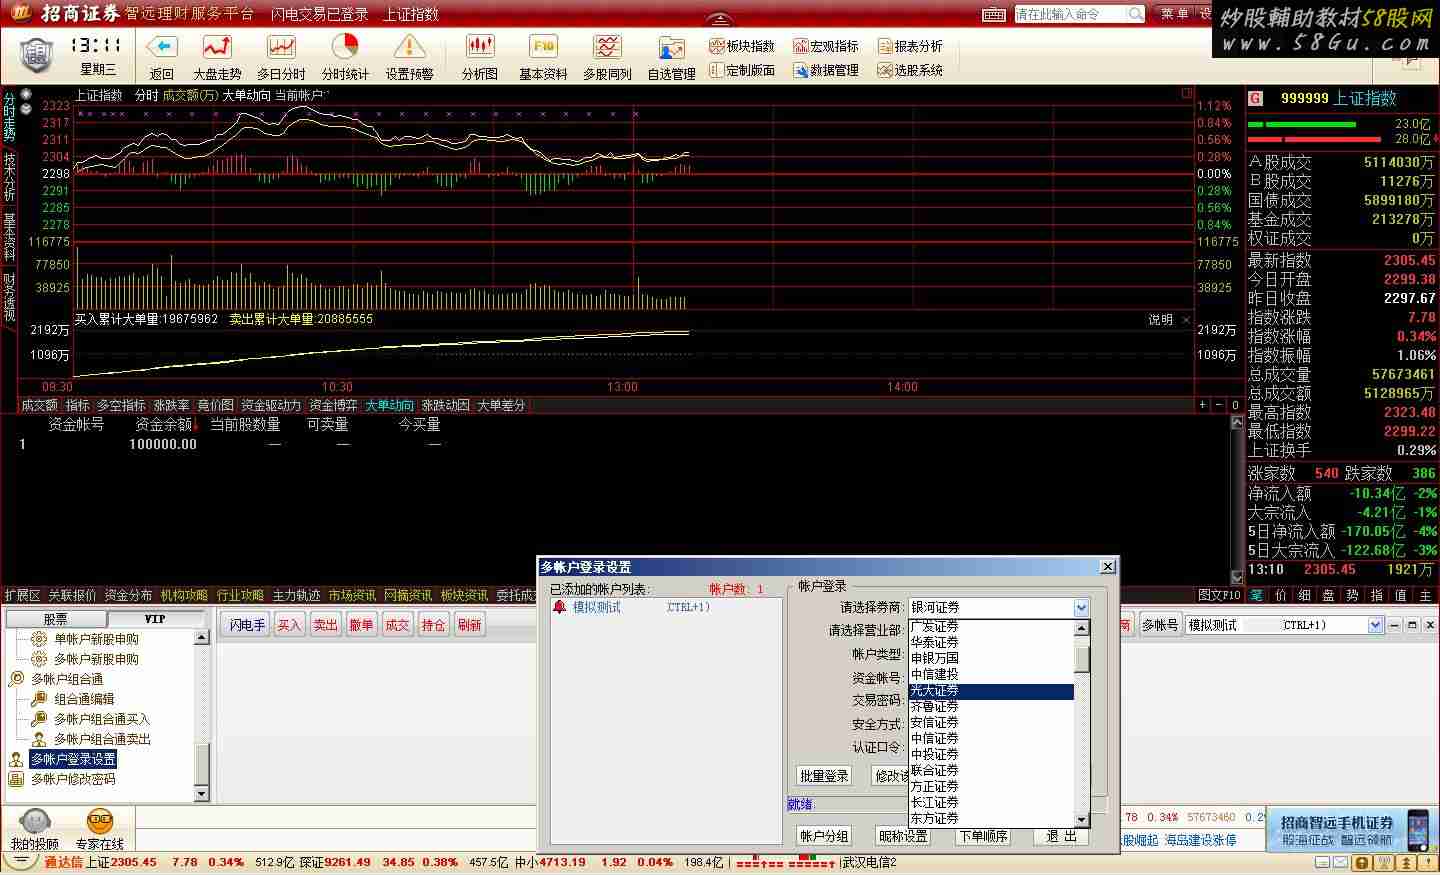
Task: Select 光大证券 in the broker list
Action: [x=991, y=691]
